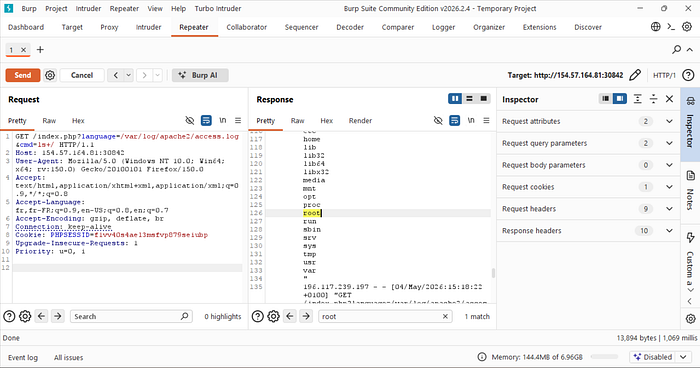Click the Send request button
This screenshot has width=700, height=368.
tap(23, 75)
